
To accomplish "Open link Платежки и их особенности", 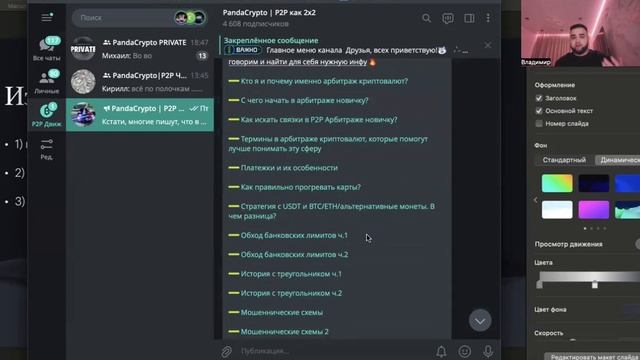I will tap(289, 168).
